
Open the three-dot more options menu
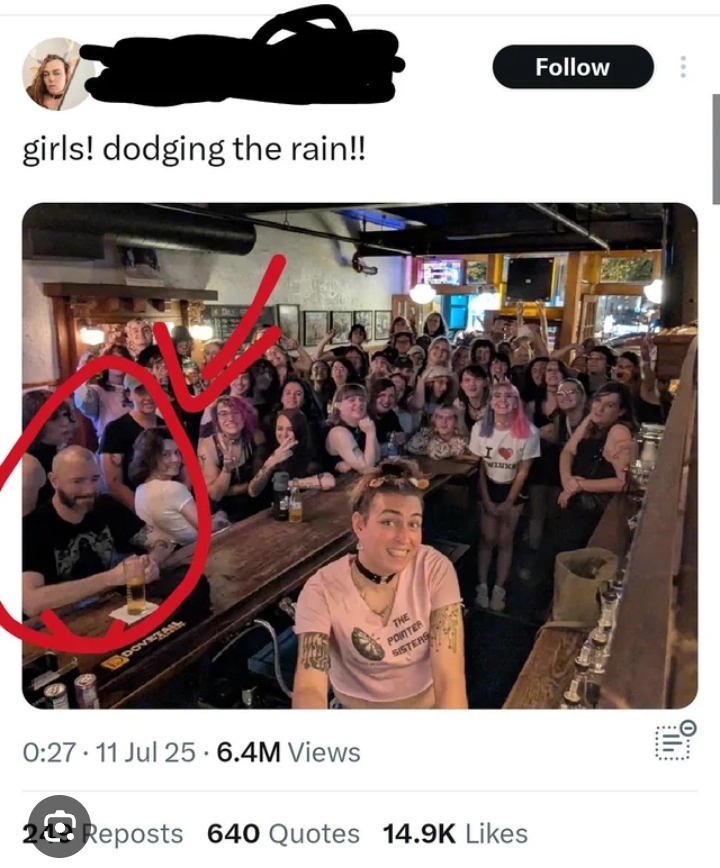(x=683, y=67)
